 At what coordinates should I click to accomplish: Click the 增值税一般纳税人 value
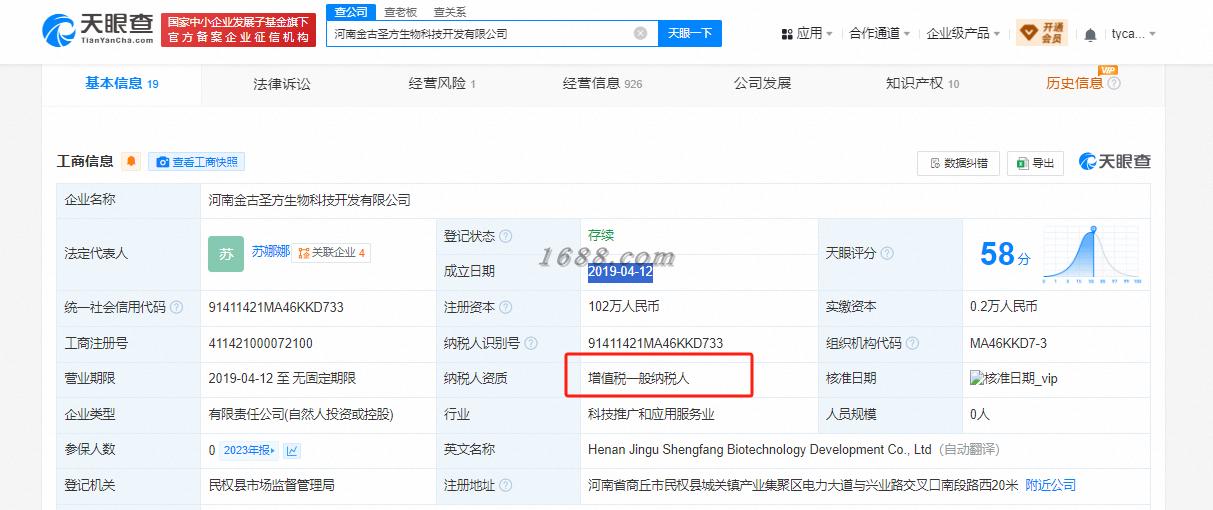click(x=638, y=379)
